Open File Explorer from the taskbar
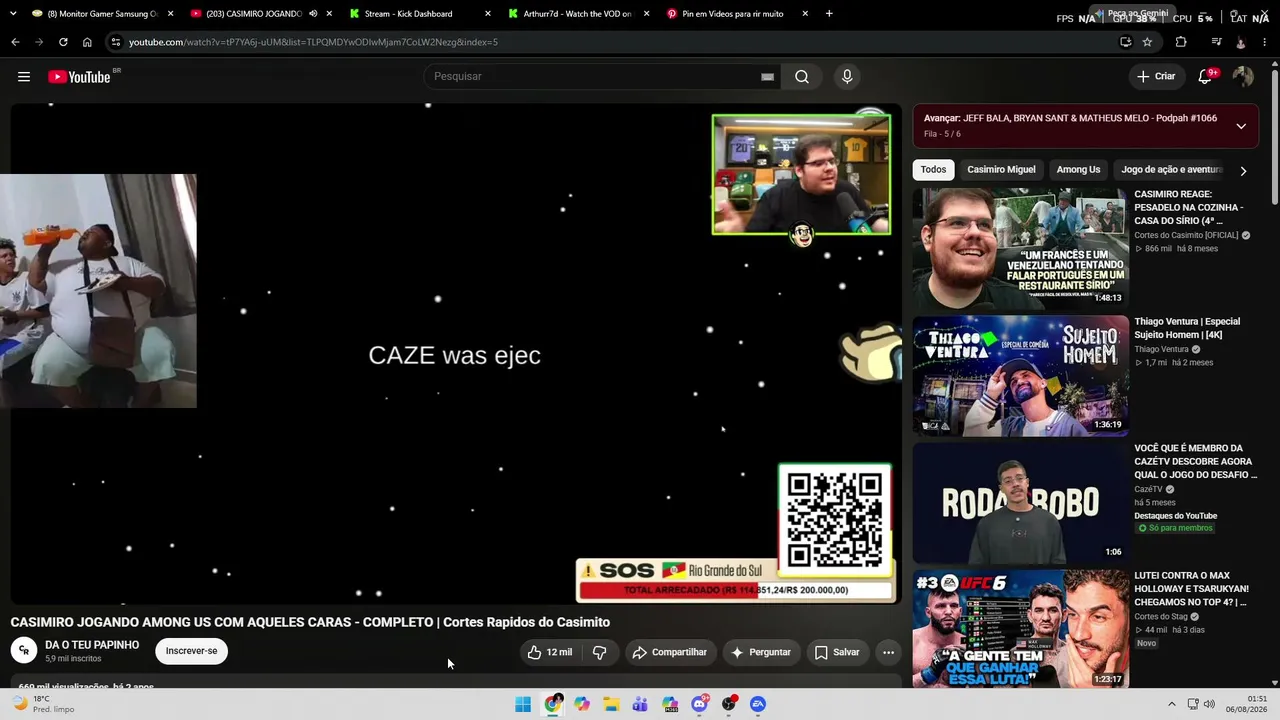Image resolution: width=1280 pixels, height=720 pixels. tap(611, 704)
